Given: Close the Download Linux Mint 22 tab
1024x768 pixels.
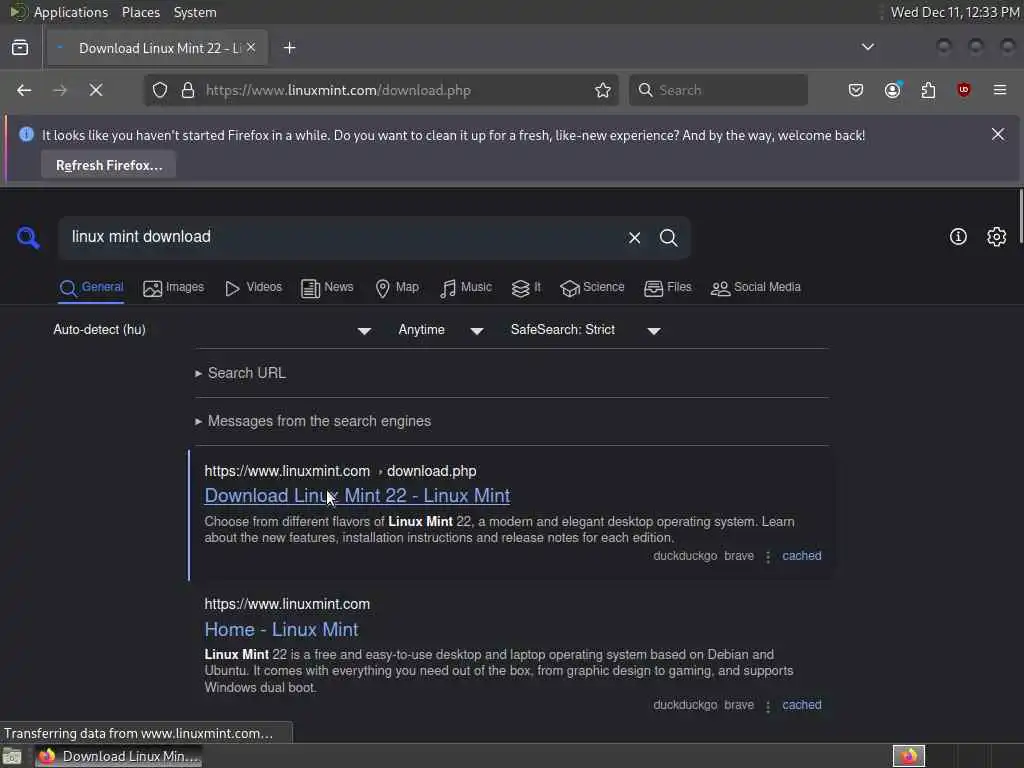Looking at the screenshot, I should tap(251, 47).
